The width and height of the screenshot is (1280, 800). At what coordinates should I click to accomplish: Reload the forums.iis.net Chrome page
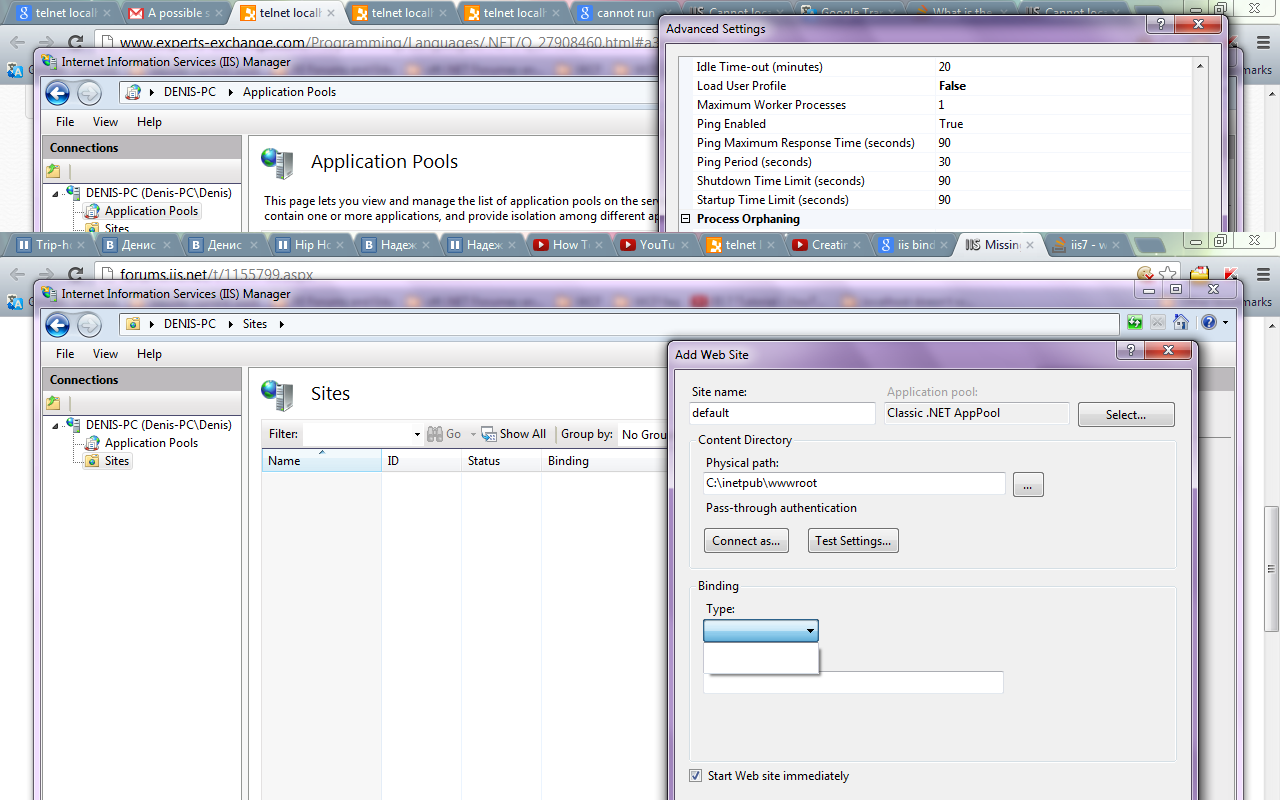(x=75, y=273)
